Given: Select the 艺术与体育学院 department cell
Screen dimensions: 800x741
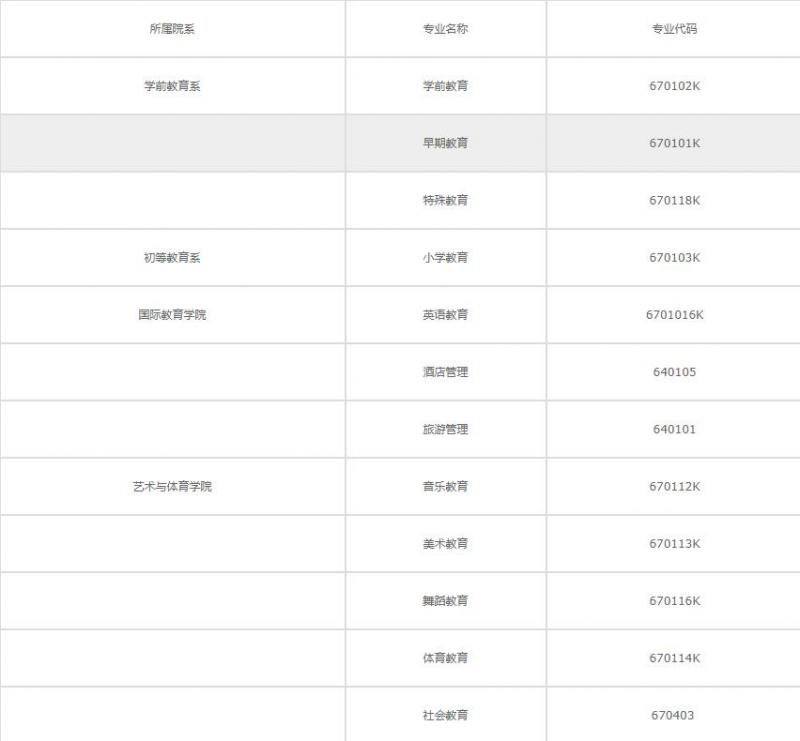Looking at the screenshot, I should pyautogui.click(x=172, y=487).
